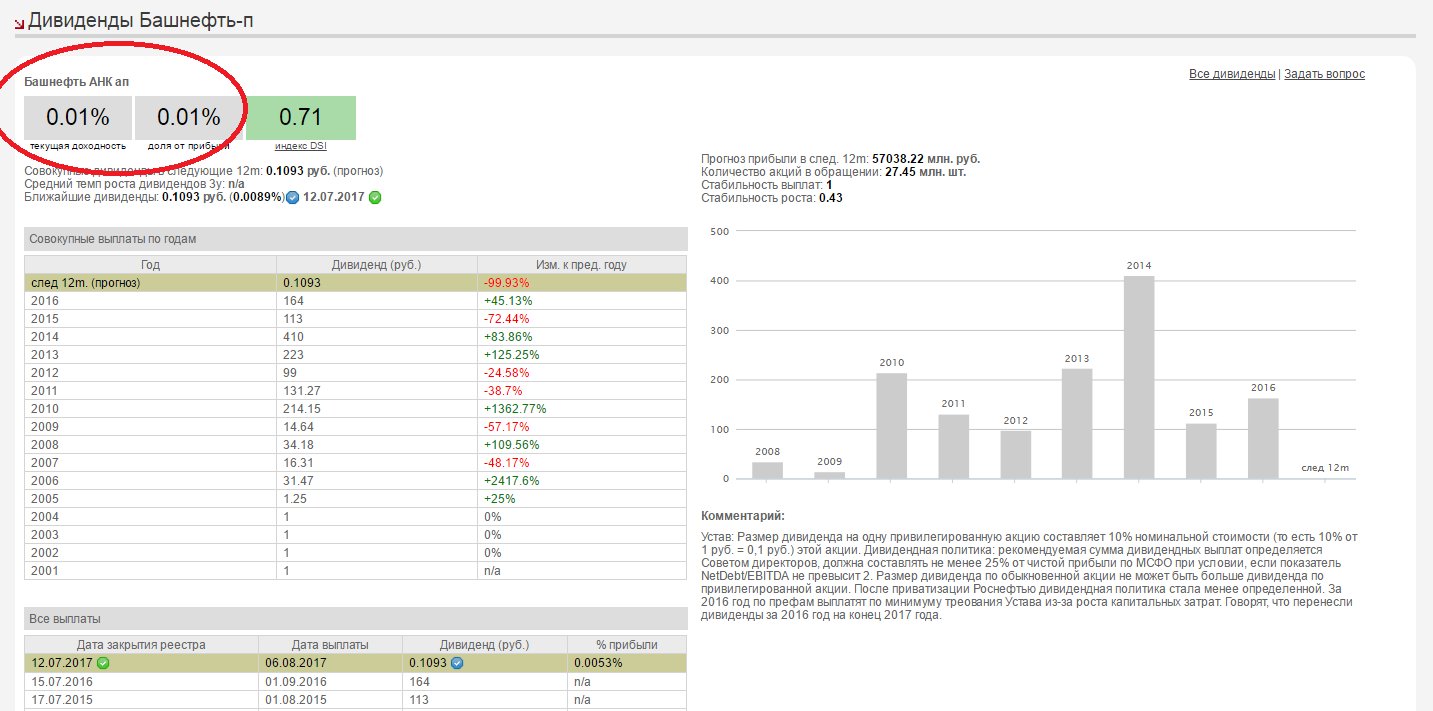Click the 2016 year cell in yearly table
This screenshot has width=1433, height=711.
[150, 301]
